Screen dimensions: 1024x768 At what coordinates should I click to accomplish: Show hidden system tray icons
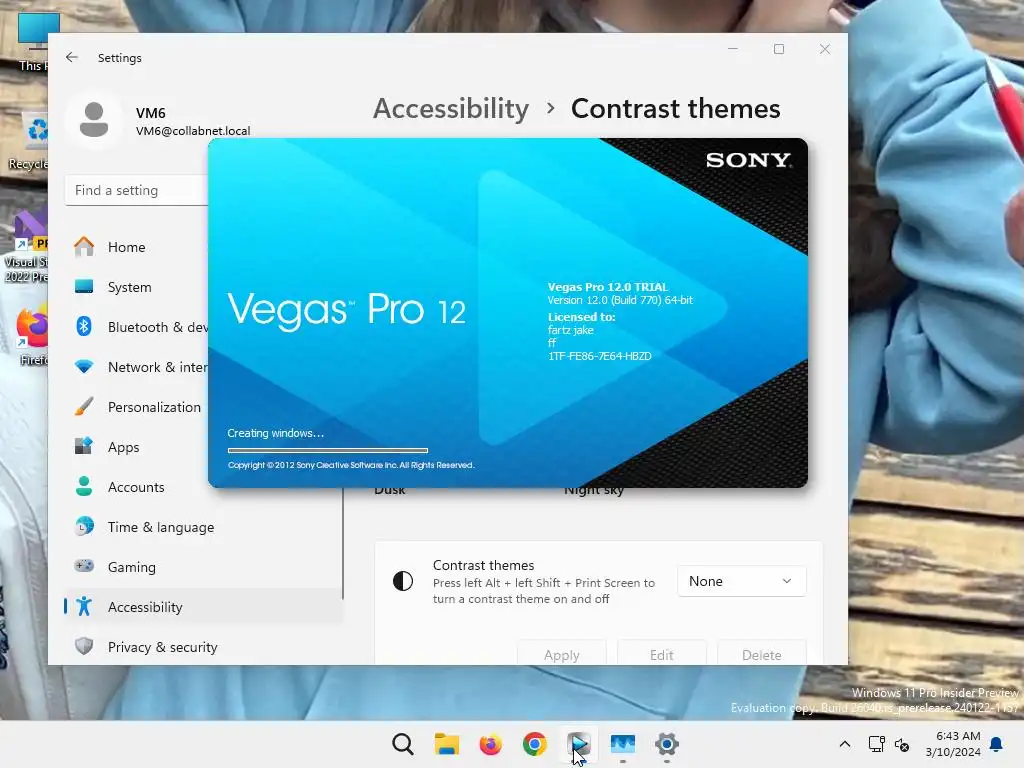coord(844,744)
